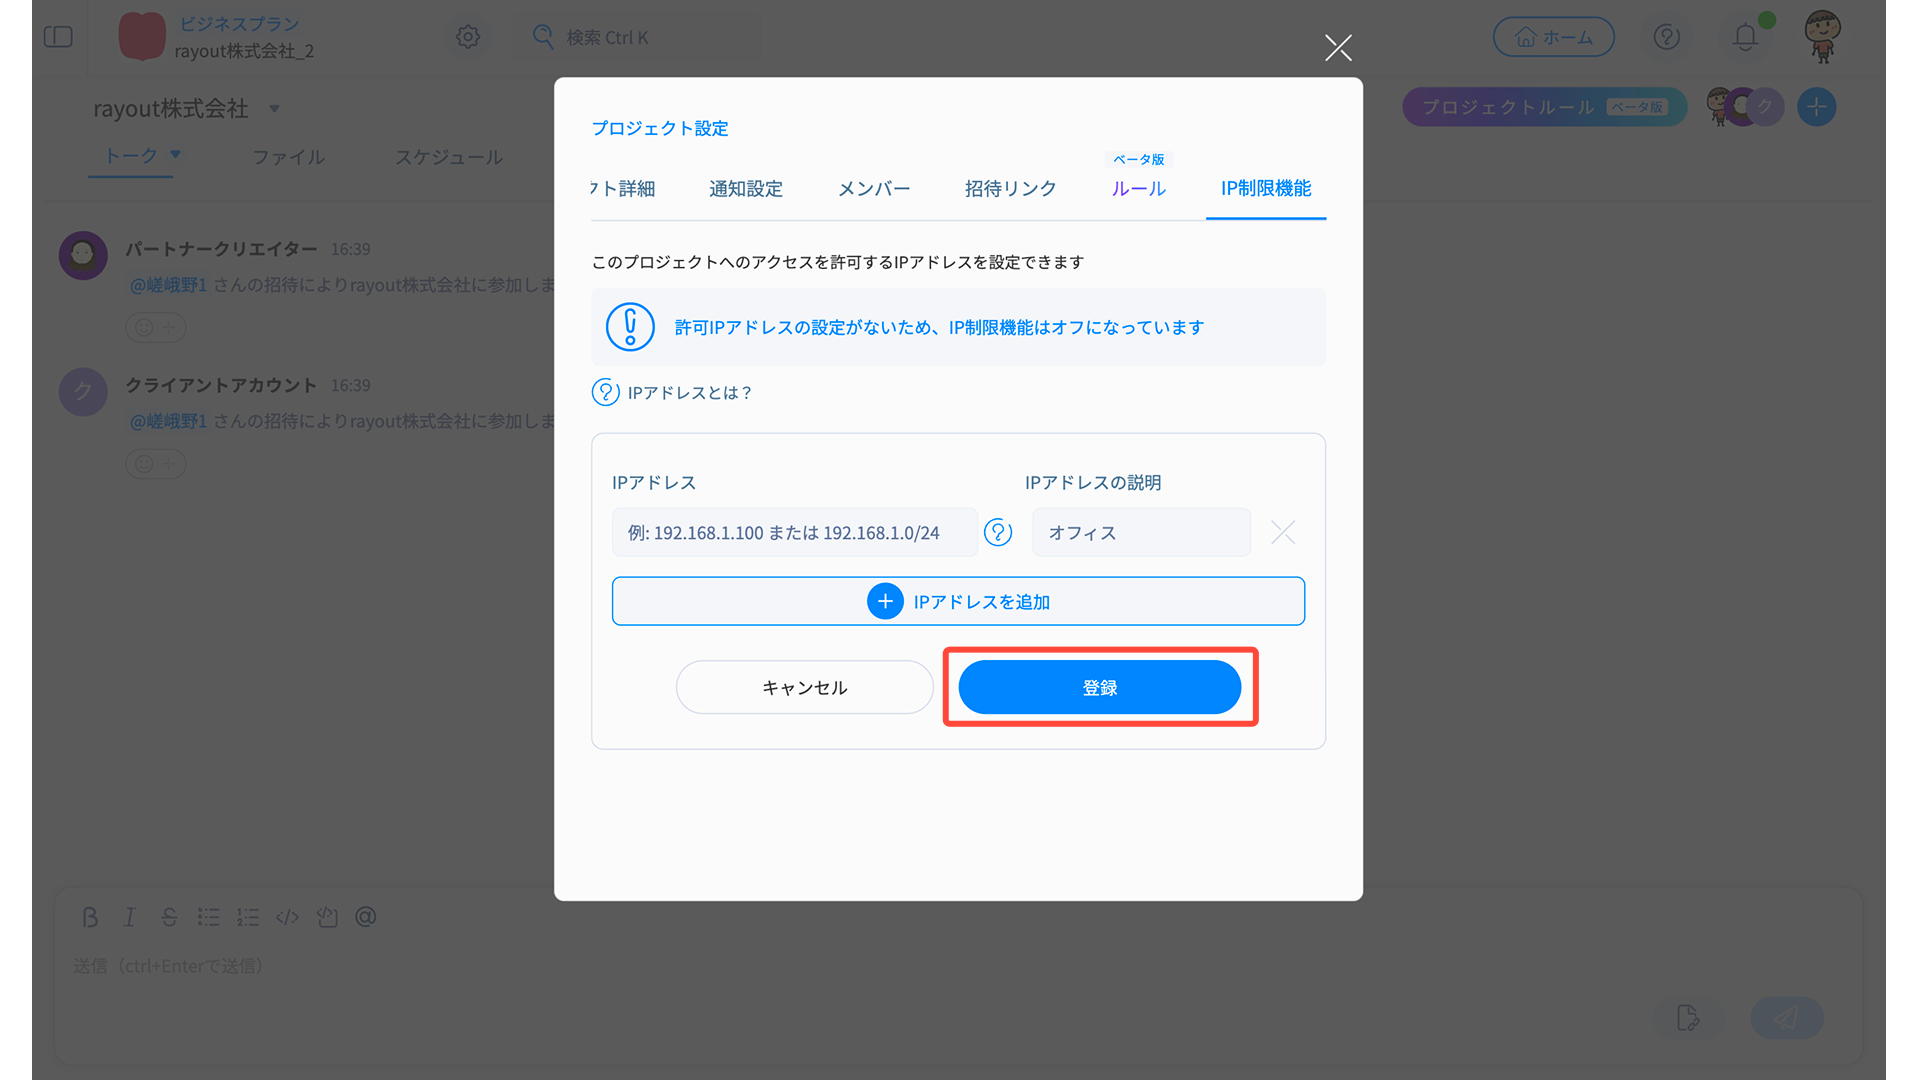The width and height of the screenshot is (1920, 1080).
Task: Open notifications bell icon
Action: [1745, 37]
